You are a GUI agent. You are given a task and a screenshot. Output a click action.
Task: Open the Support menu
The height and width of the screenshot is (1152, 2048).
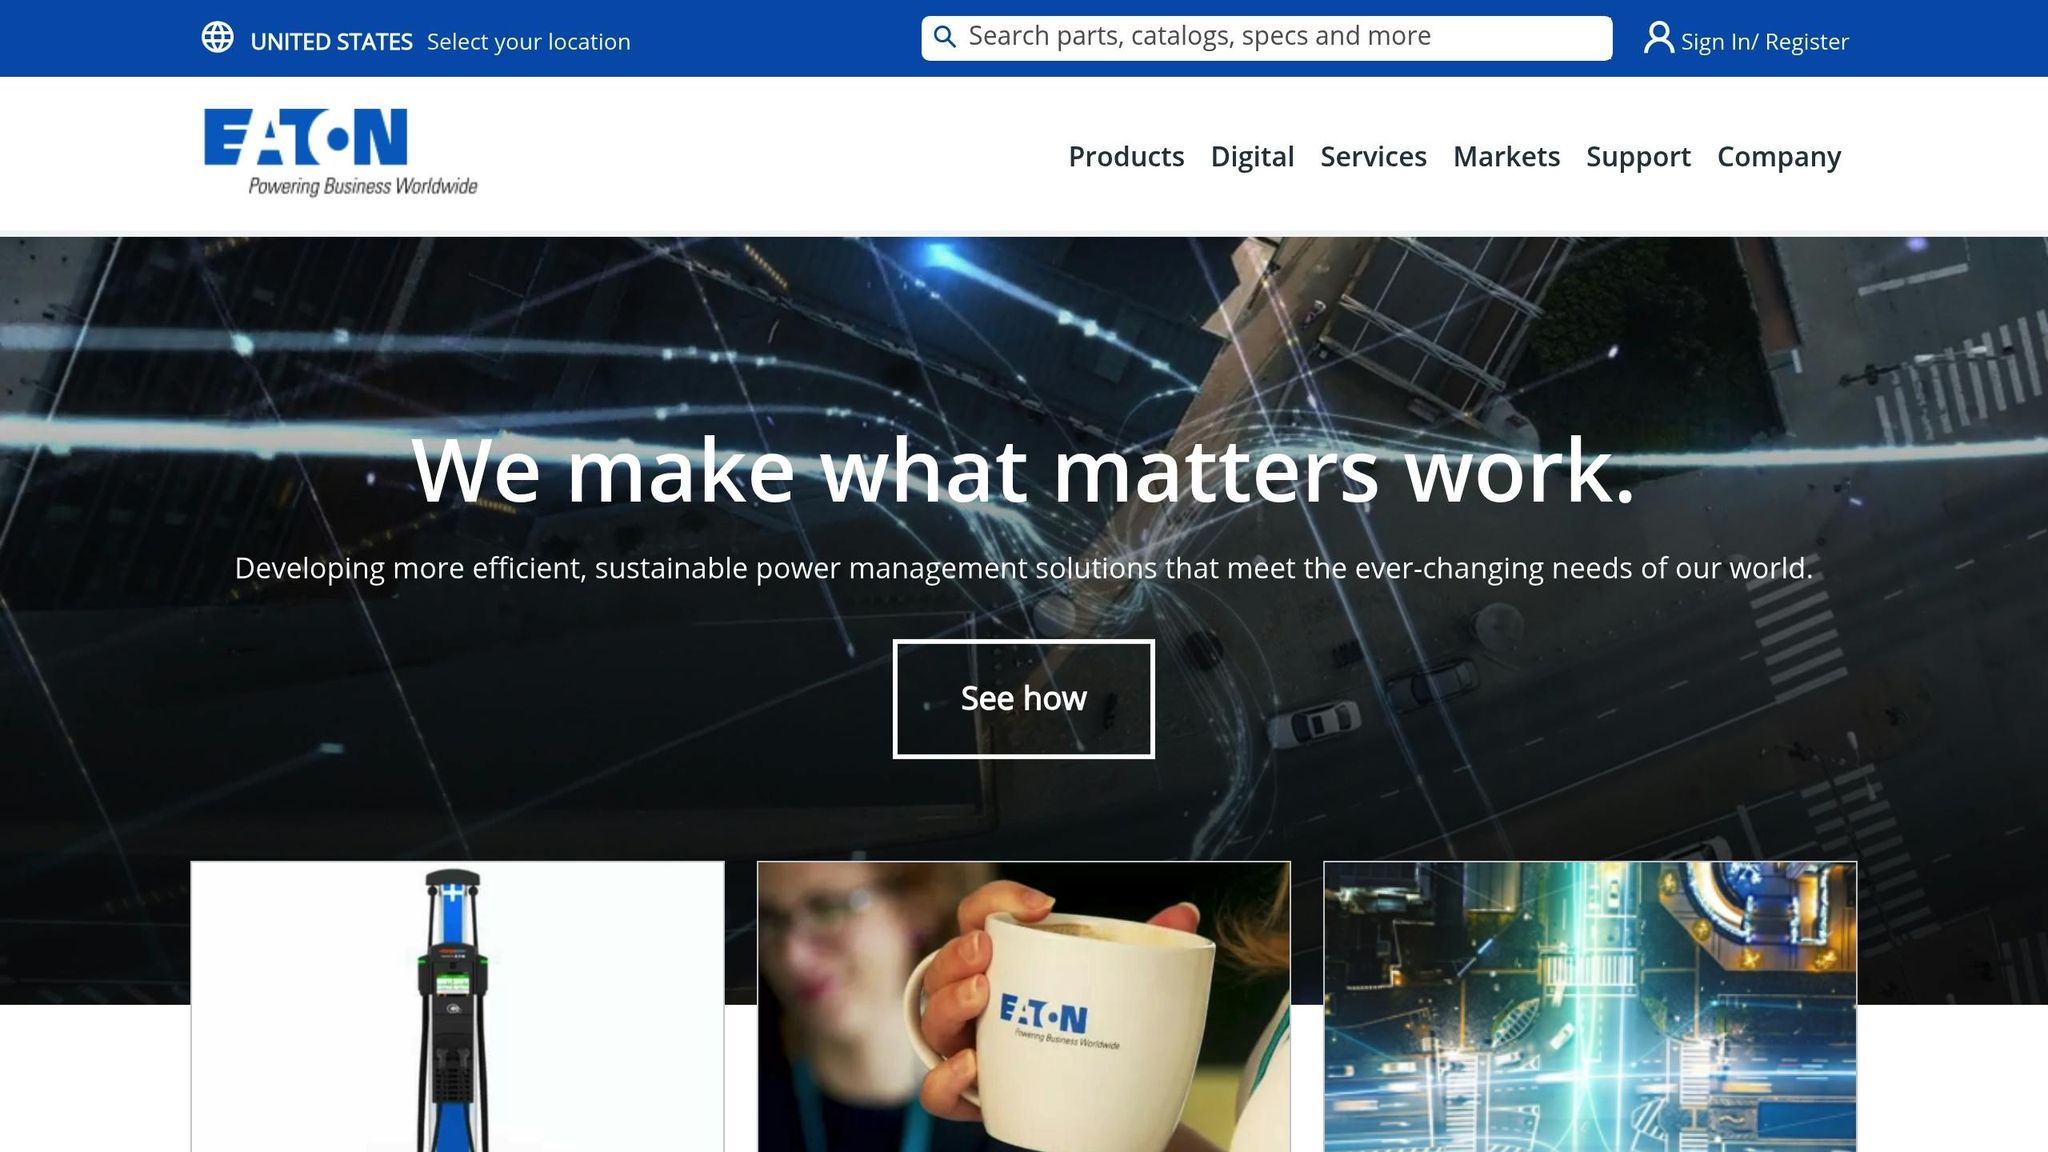tap(1638, 157)
